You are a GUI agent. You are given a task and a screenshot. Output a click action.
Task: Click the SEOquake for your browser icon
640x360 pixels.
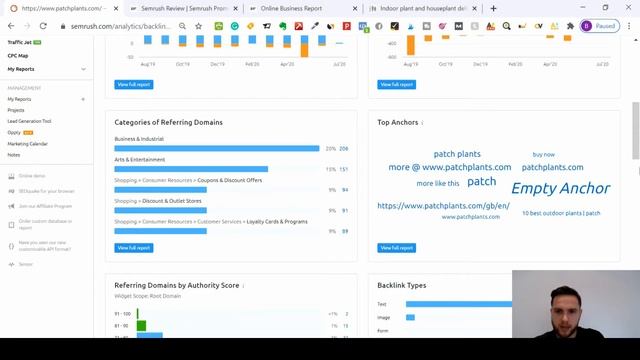coord(11,191)
